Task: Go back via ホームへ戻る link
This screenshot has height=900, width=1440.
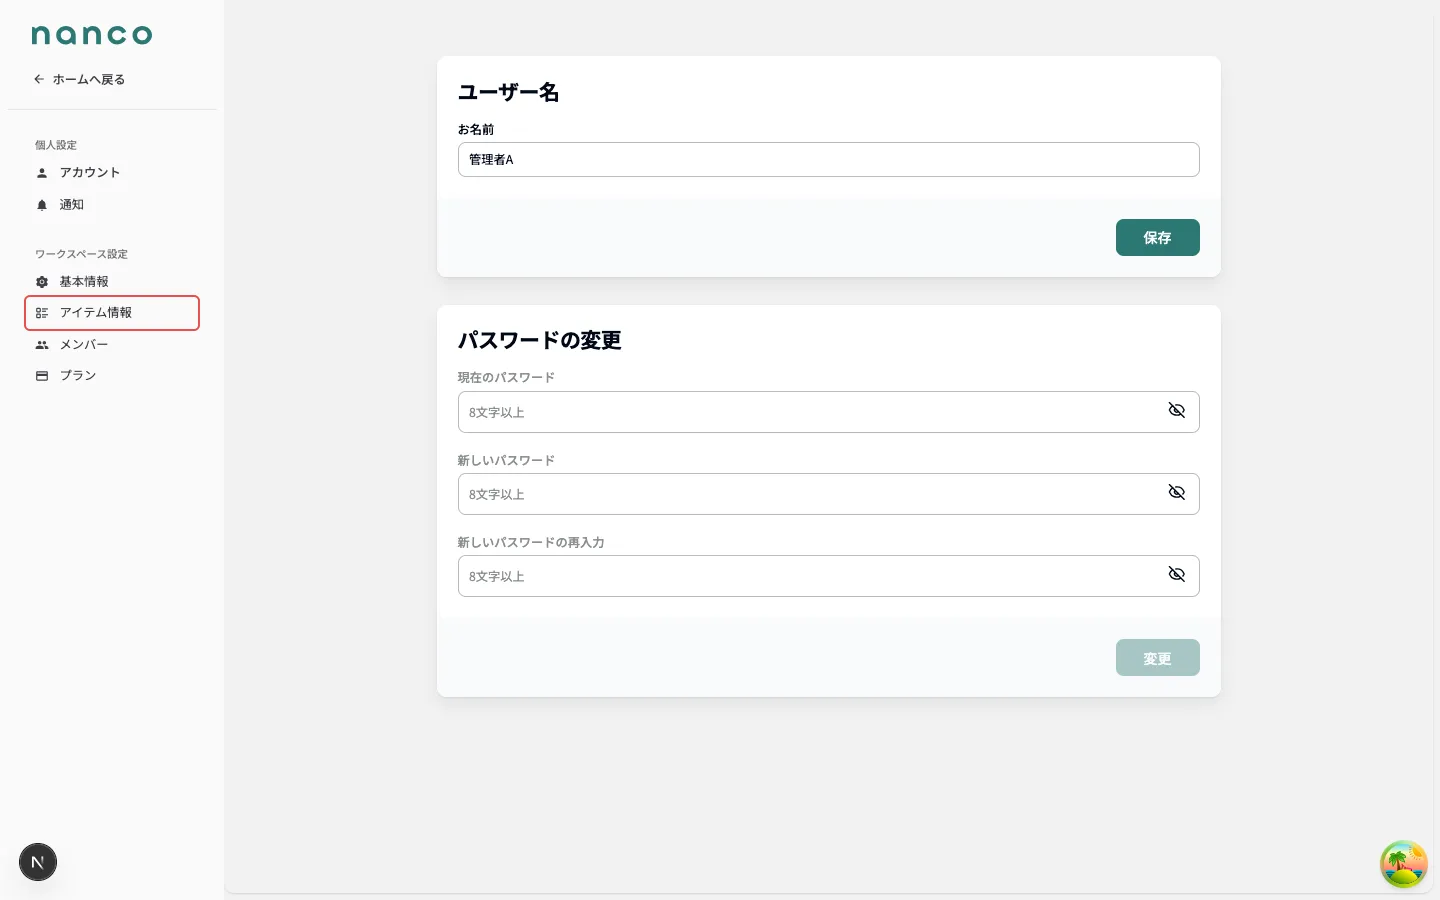Action: pyautogui.click(x=80, y=79)
